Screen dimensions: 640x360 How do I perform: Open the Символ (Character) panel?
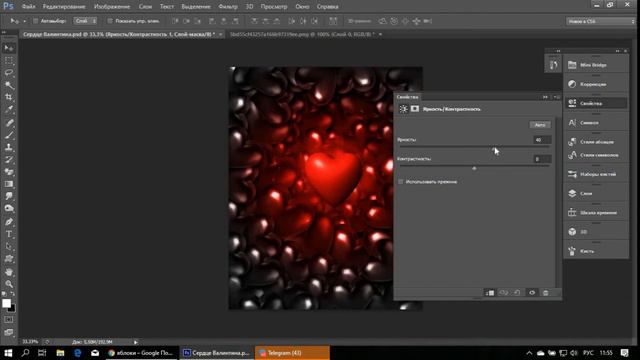pos(596,122)
